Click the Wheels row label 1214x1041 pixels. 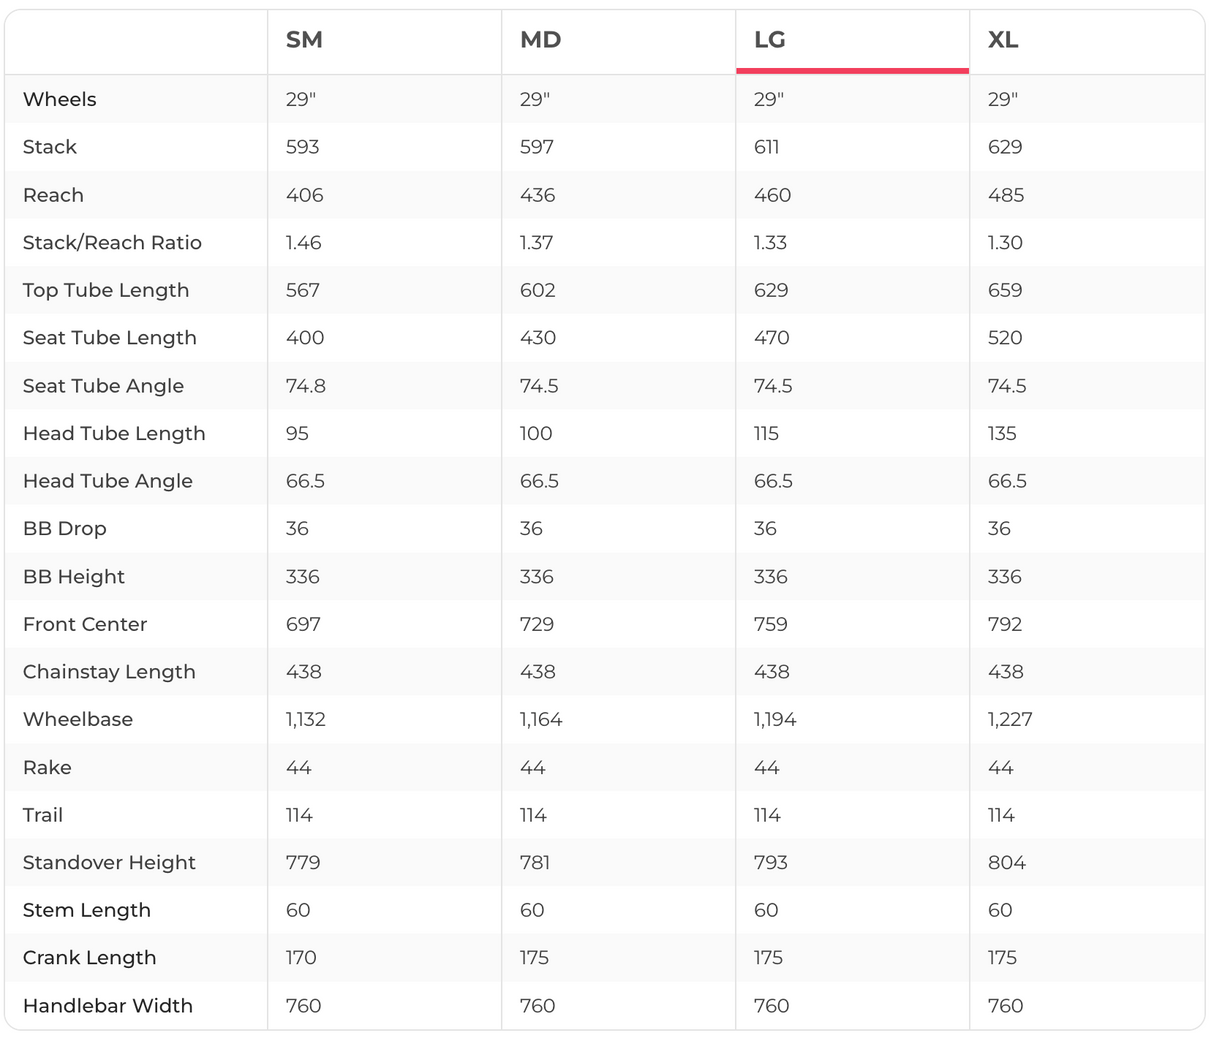click(x=60, y=99)
